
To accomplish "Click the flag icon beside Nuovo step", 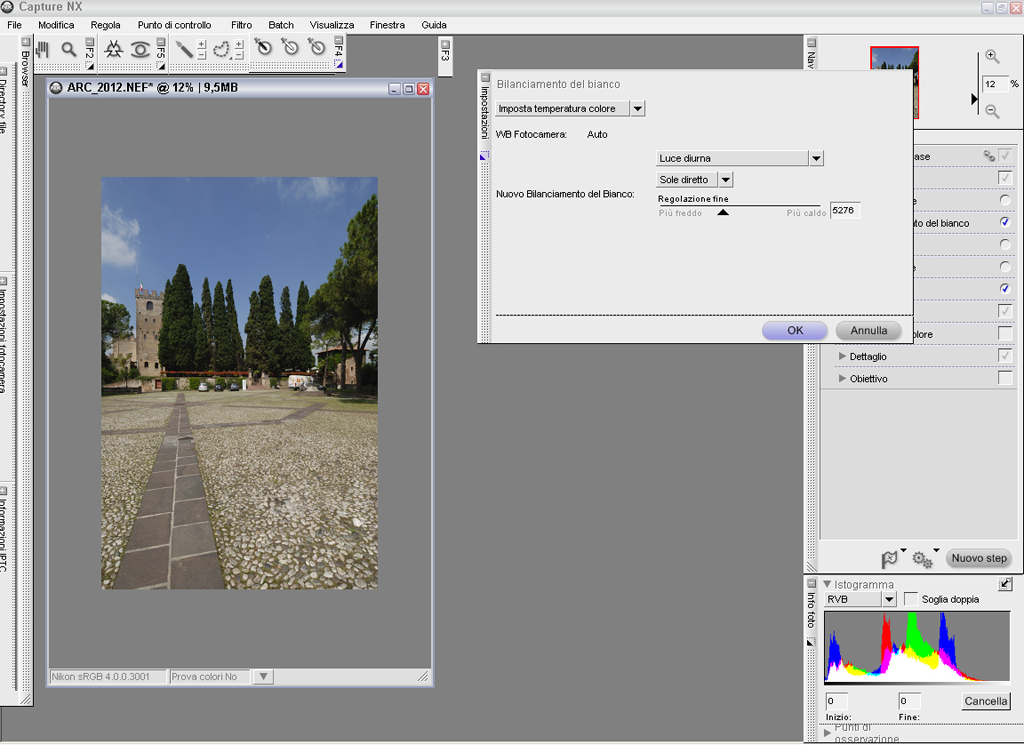I will click(x=889, y=559).
